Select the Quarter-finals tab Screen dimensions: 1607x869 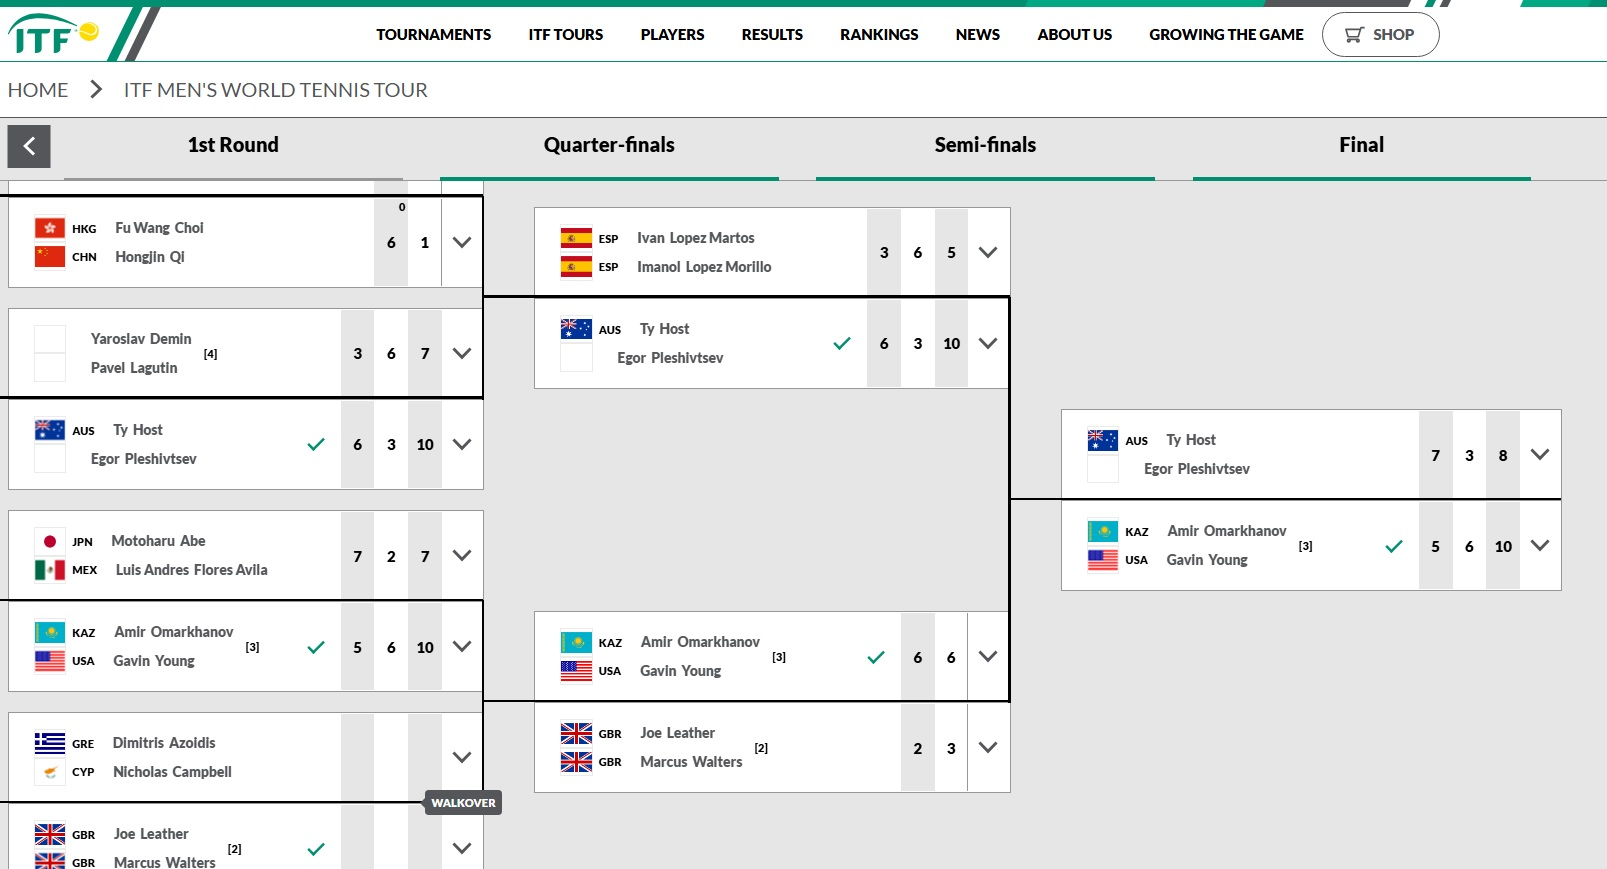[609, 146]
